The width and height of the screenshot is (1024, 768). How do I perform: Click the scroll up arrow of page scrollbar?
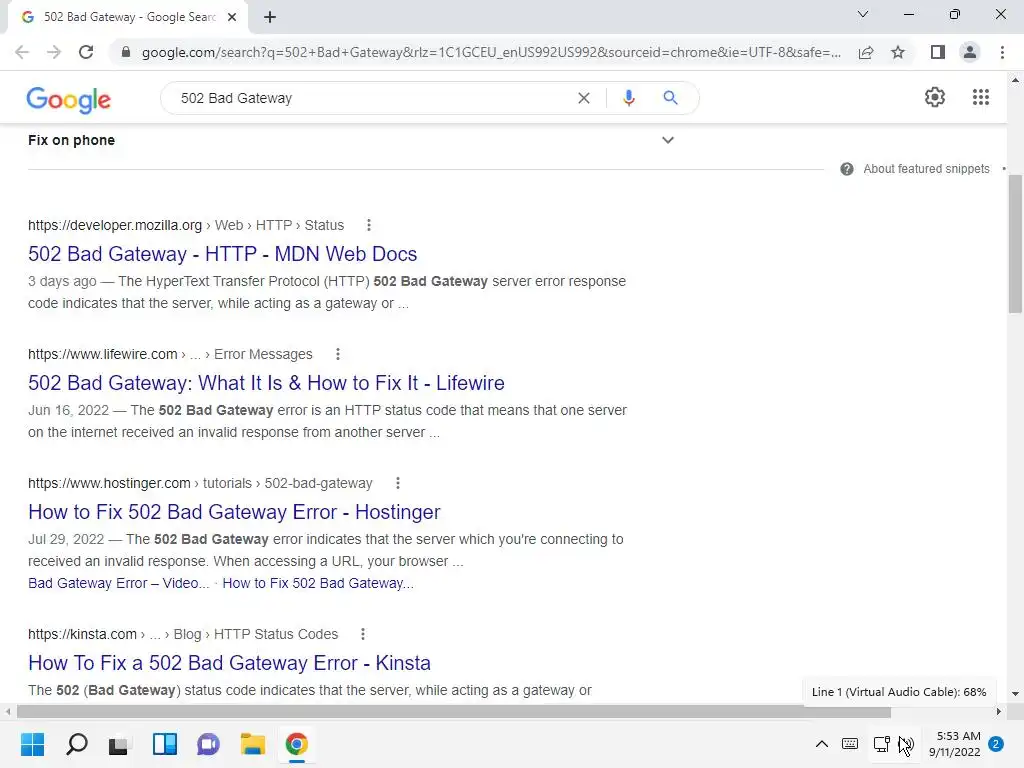point(1016,80)
